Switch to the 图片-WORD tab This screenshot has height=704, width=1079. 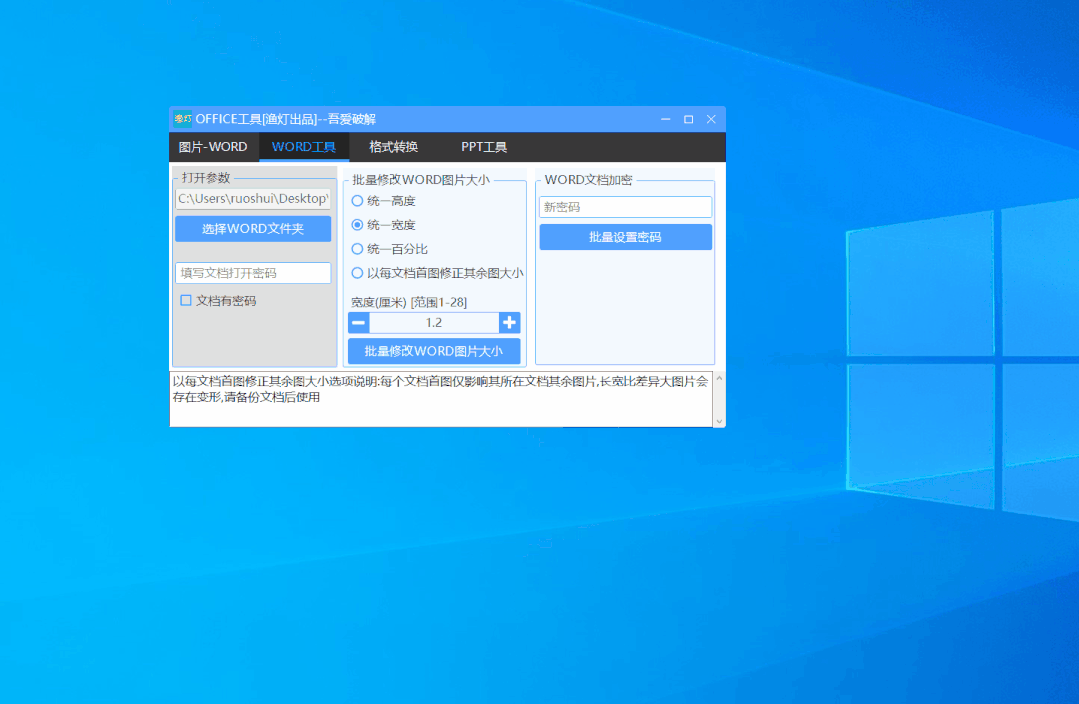click(x=213, y=147)
